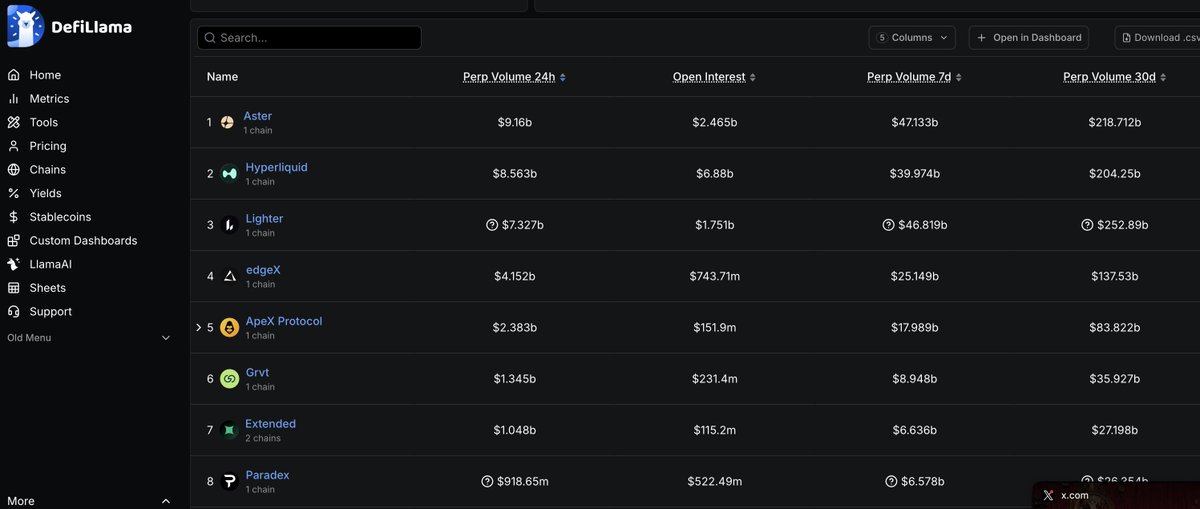Click the Chains globe icon
The image size is (1200, 509).
coord(13,170)
